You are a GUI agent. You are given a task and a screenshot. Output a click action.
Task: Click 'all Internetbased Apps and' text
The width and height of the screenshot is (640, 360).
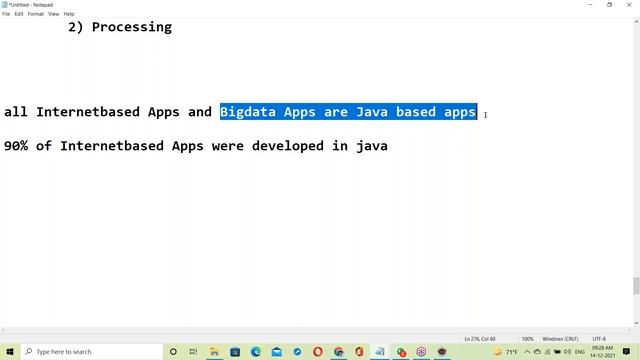(x=108, y=111)
